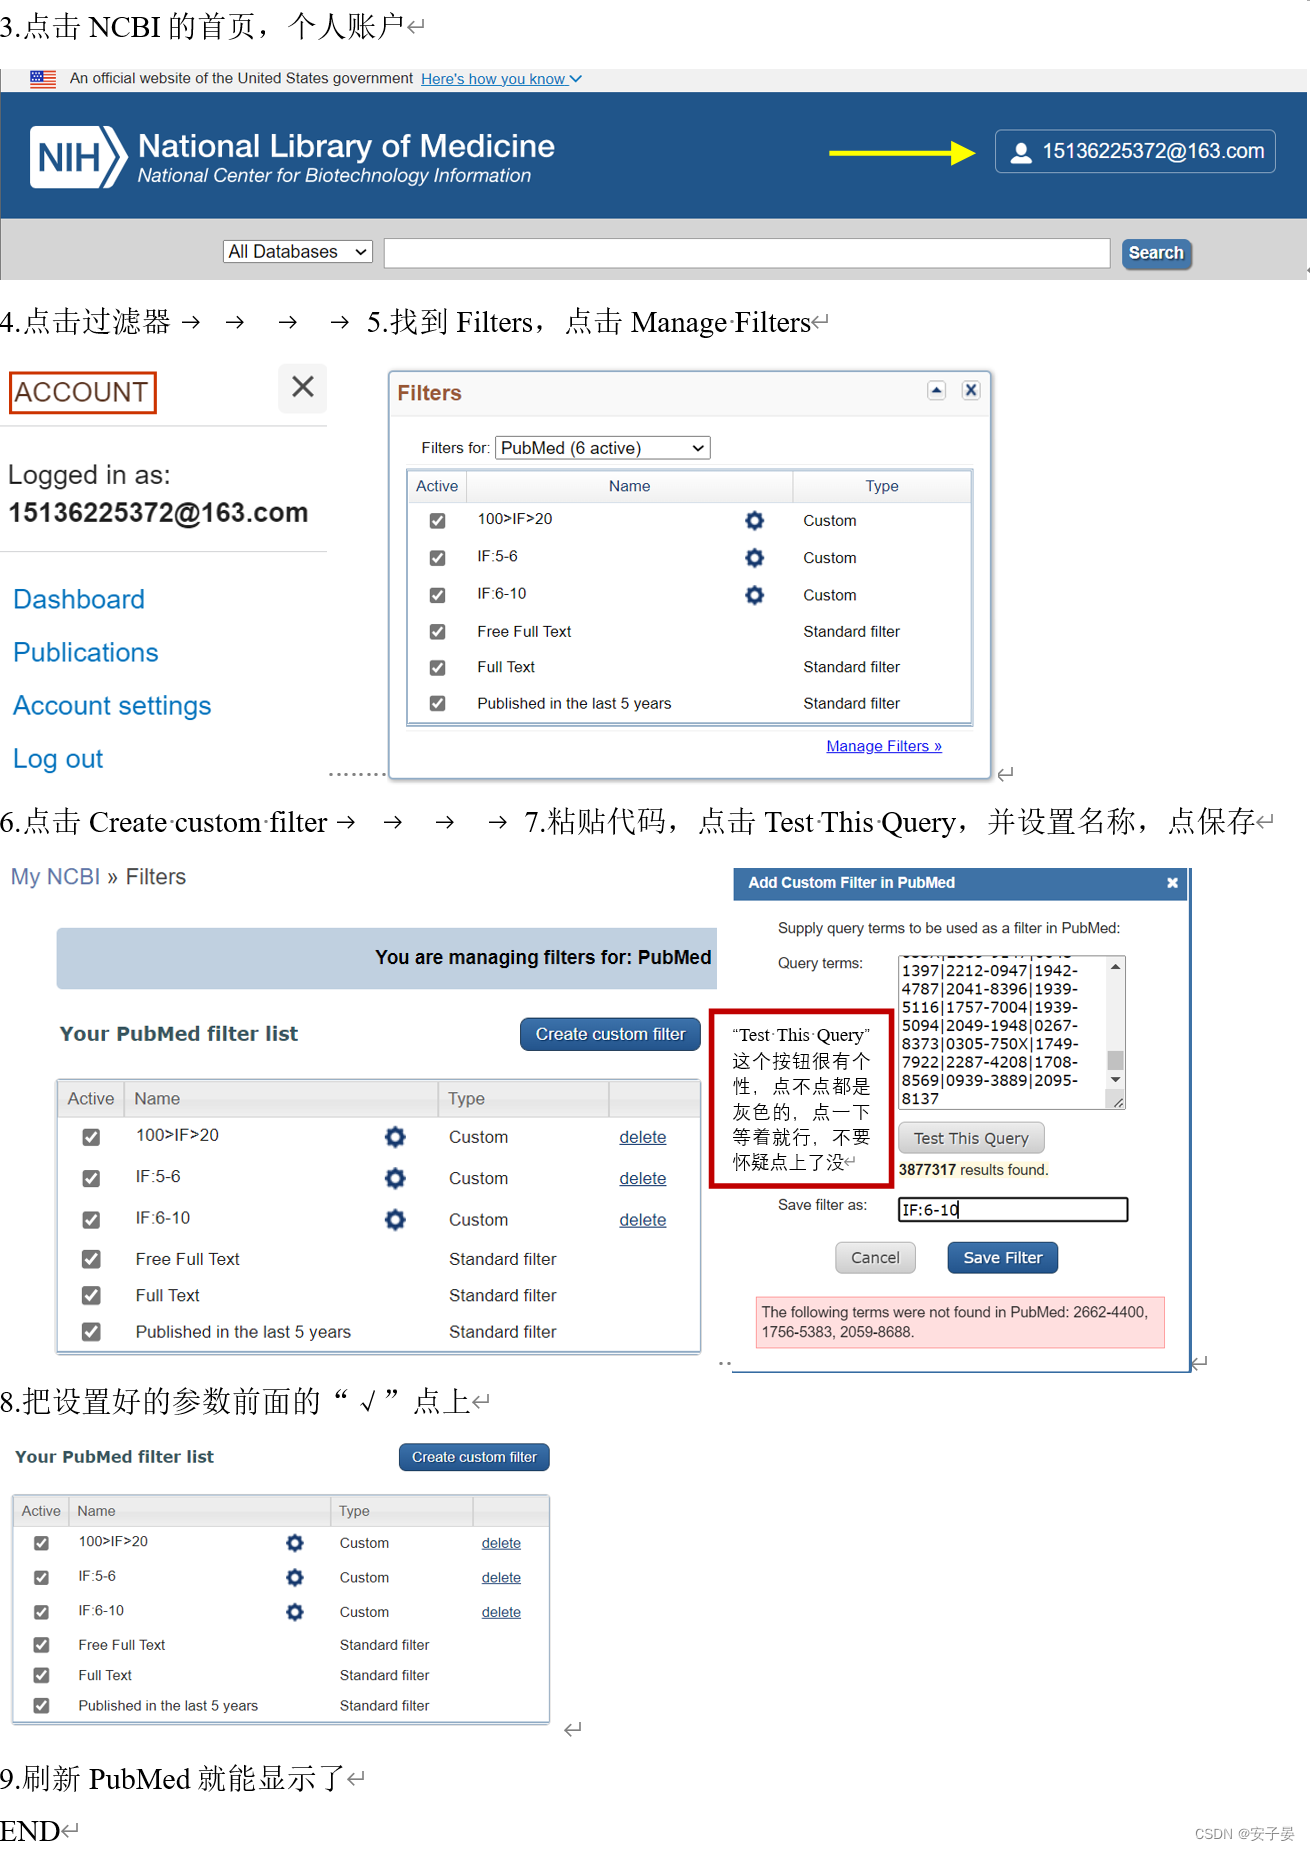Click gear icon for IF:5-6 on My NCBI Filters page

pyautogui.click(x=395, y=1178)
